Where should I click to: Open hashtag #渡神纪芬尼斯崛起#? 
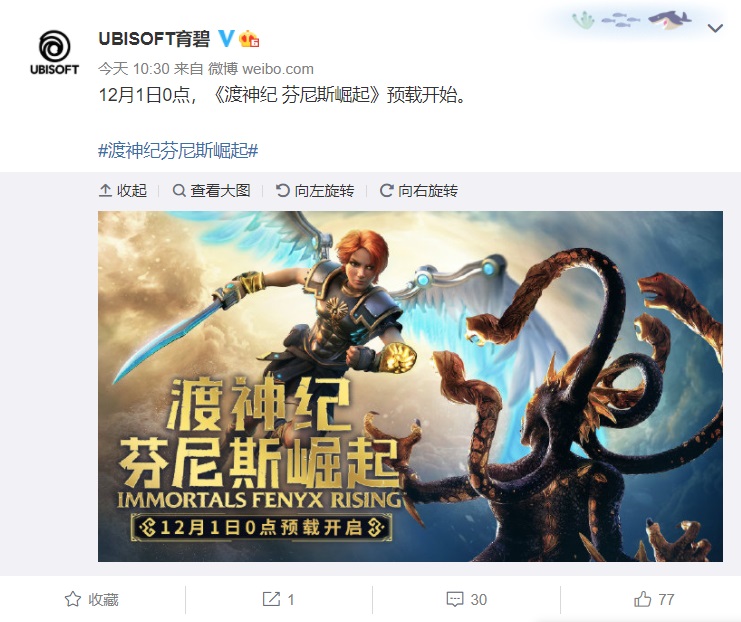point(178,151)
